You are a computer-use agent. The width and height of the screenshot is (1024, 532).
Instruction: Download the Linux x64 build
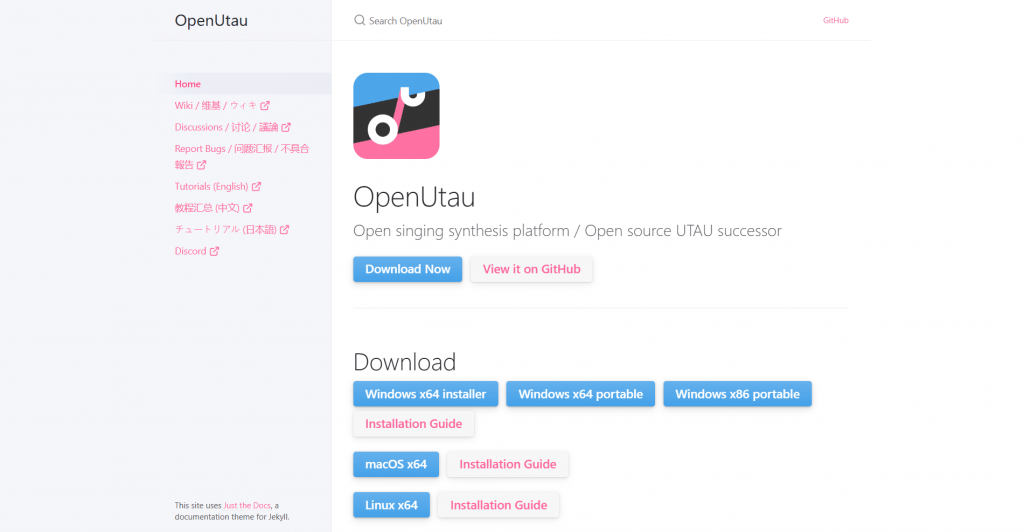[x=391, y=505]
